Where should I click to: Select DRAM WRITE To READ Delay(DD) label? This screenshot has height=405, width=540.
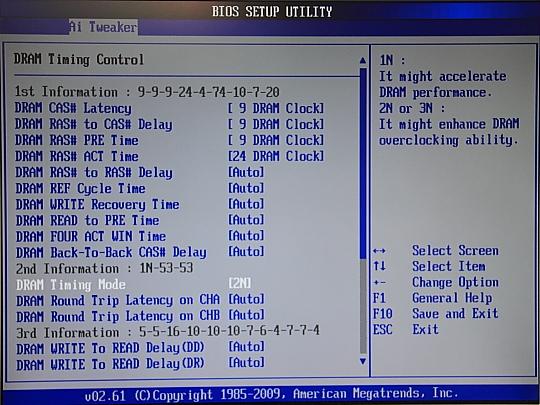point(110,348)
